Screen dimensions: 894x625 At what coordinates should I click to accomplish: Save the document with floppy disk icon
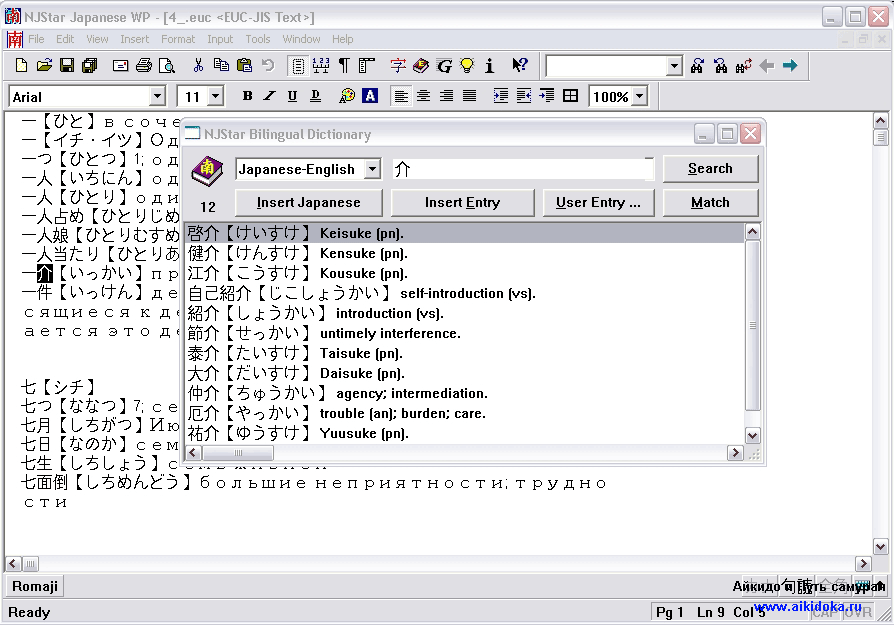[67, 66]
